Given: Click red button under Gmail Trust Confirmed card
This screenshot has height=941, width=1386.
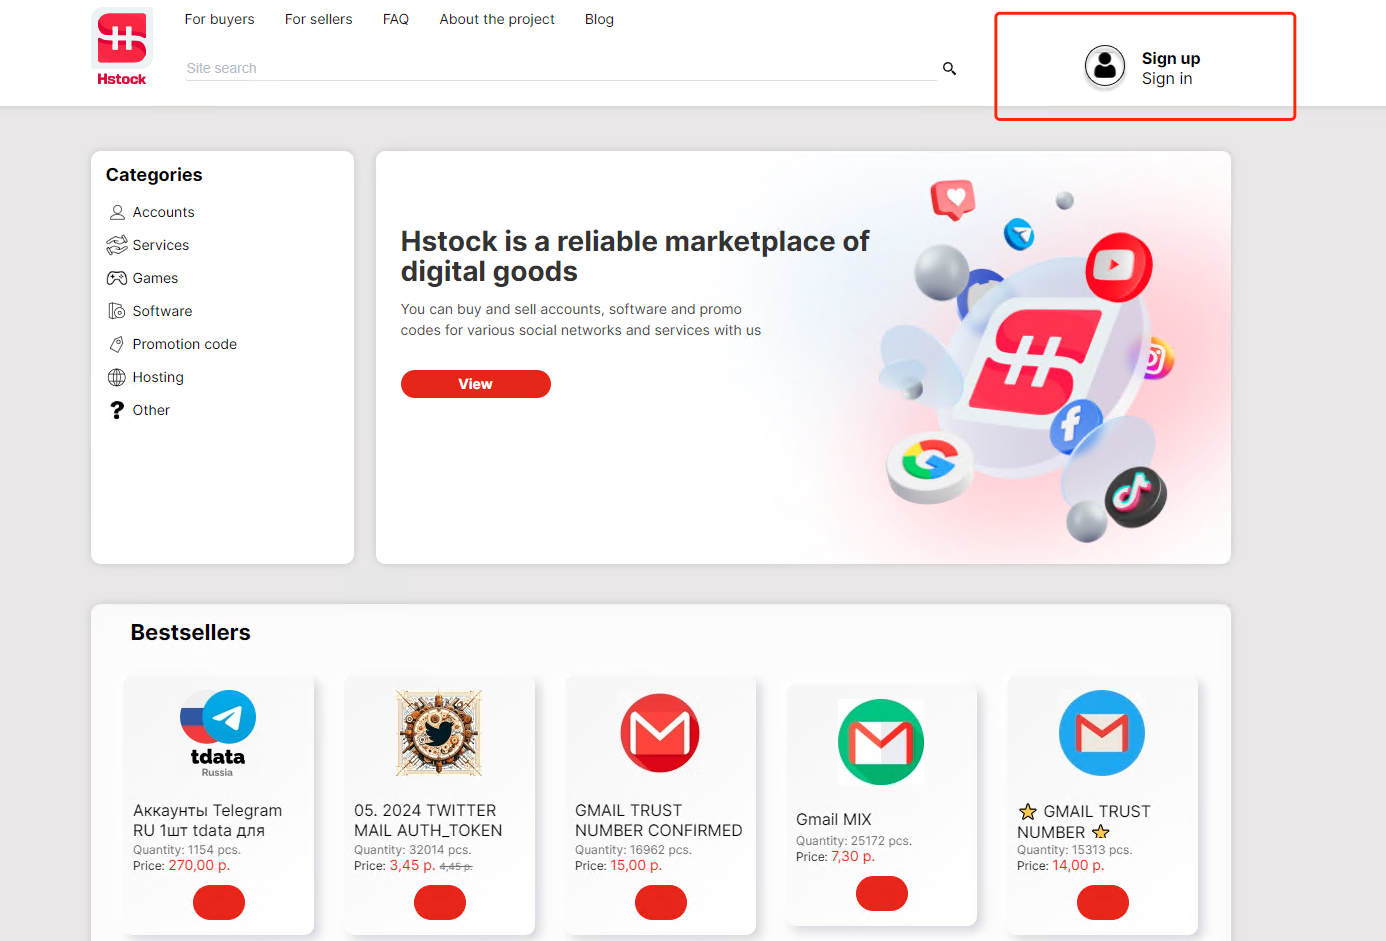Looking at the screenshot, I should [661, 902].
